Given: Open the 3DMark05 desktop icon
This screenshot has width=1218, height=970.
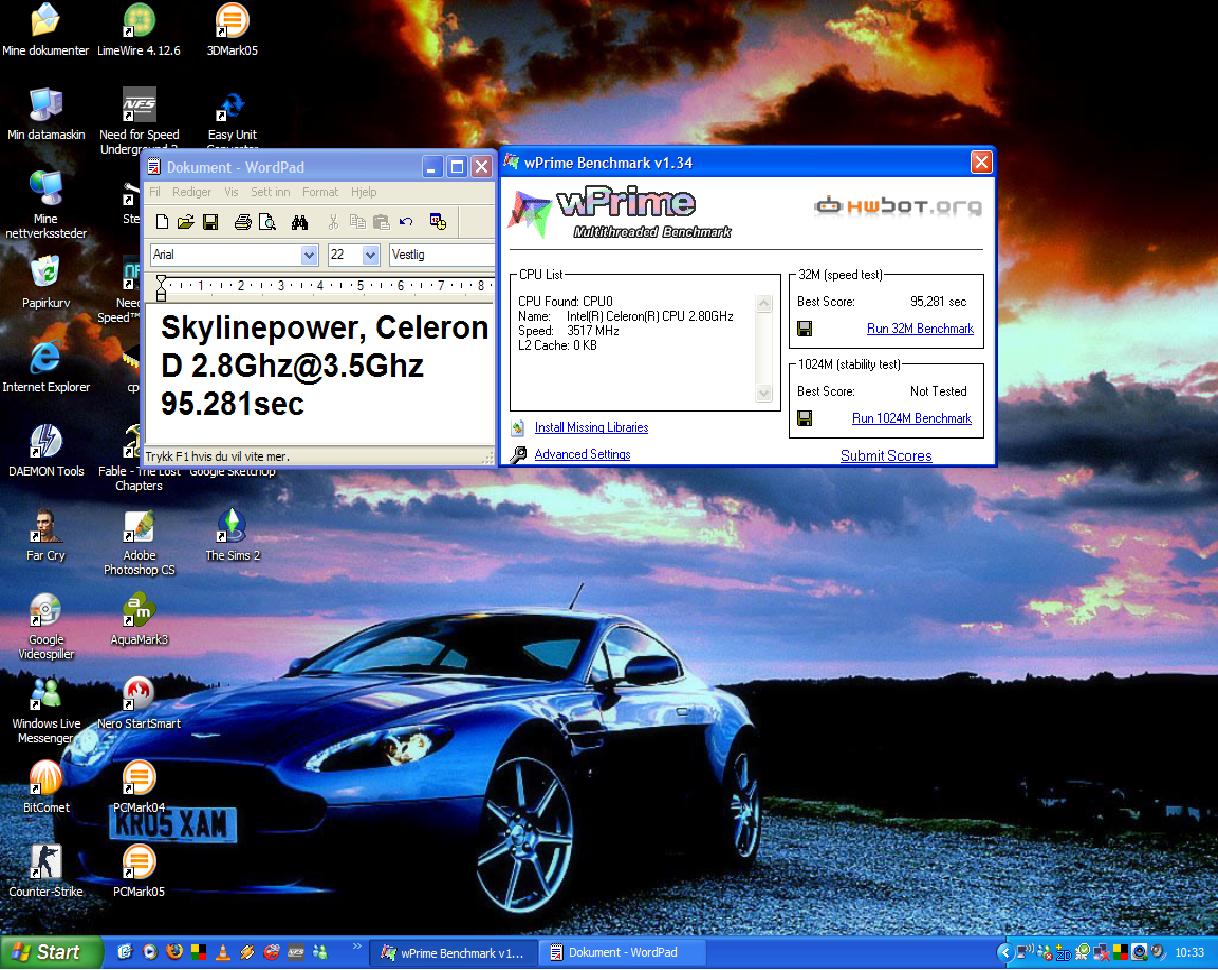Looking at the screenshot, I should coord(232,30).
